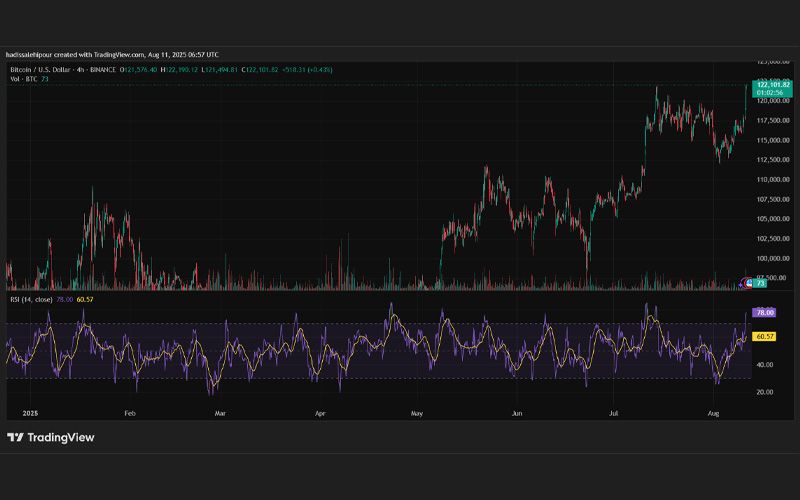
Task: Click the 2025 label on time axis
Action: (x=30, y=413)
